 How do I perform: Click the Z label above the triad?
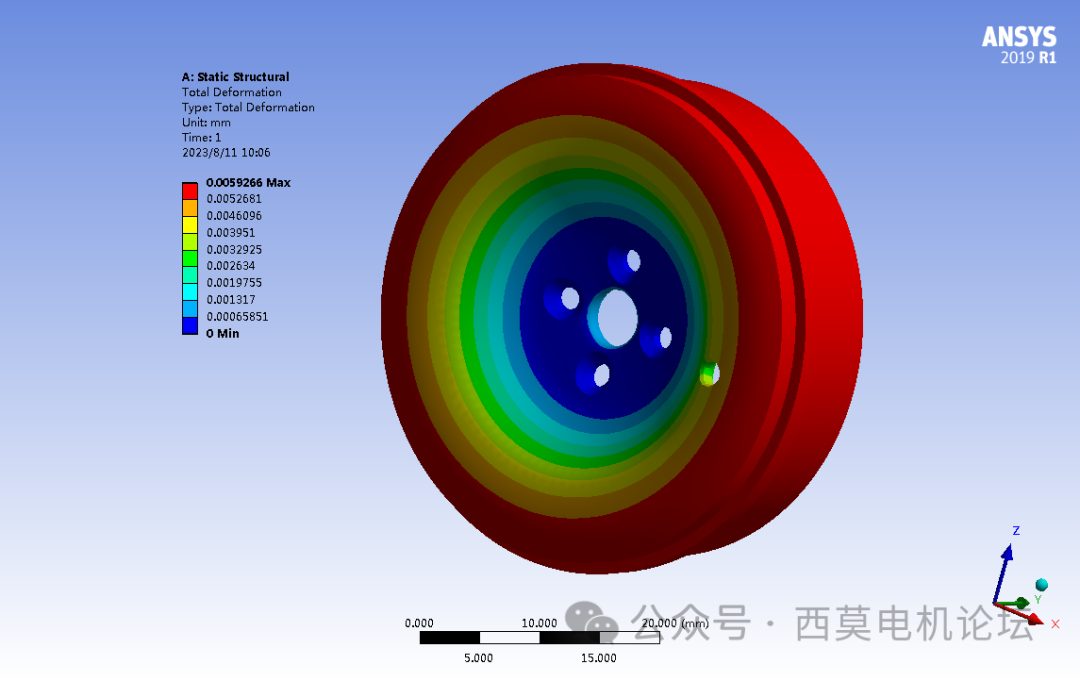pos(1016,531)
